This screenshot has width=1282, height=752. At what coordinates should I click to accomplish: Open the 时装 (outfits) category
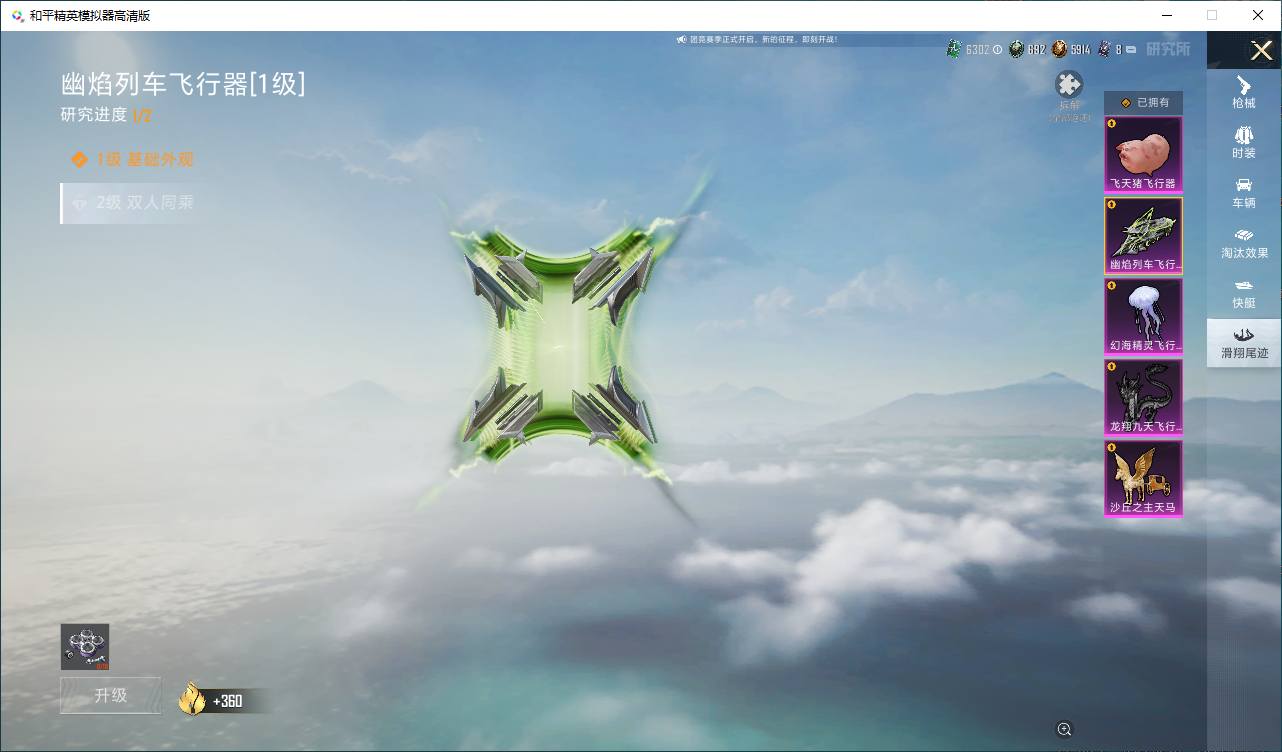pyautogui.click(x=1244, y=143)
